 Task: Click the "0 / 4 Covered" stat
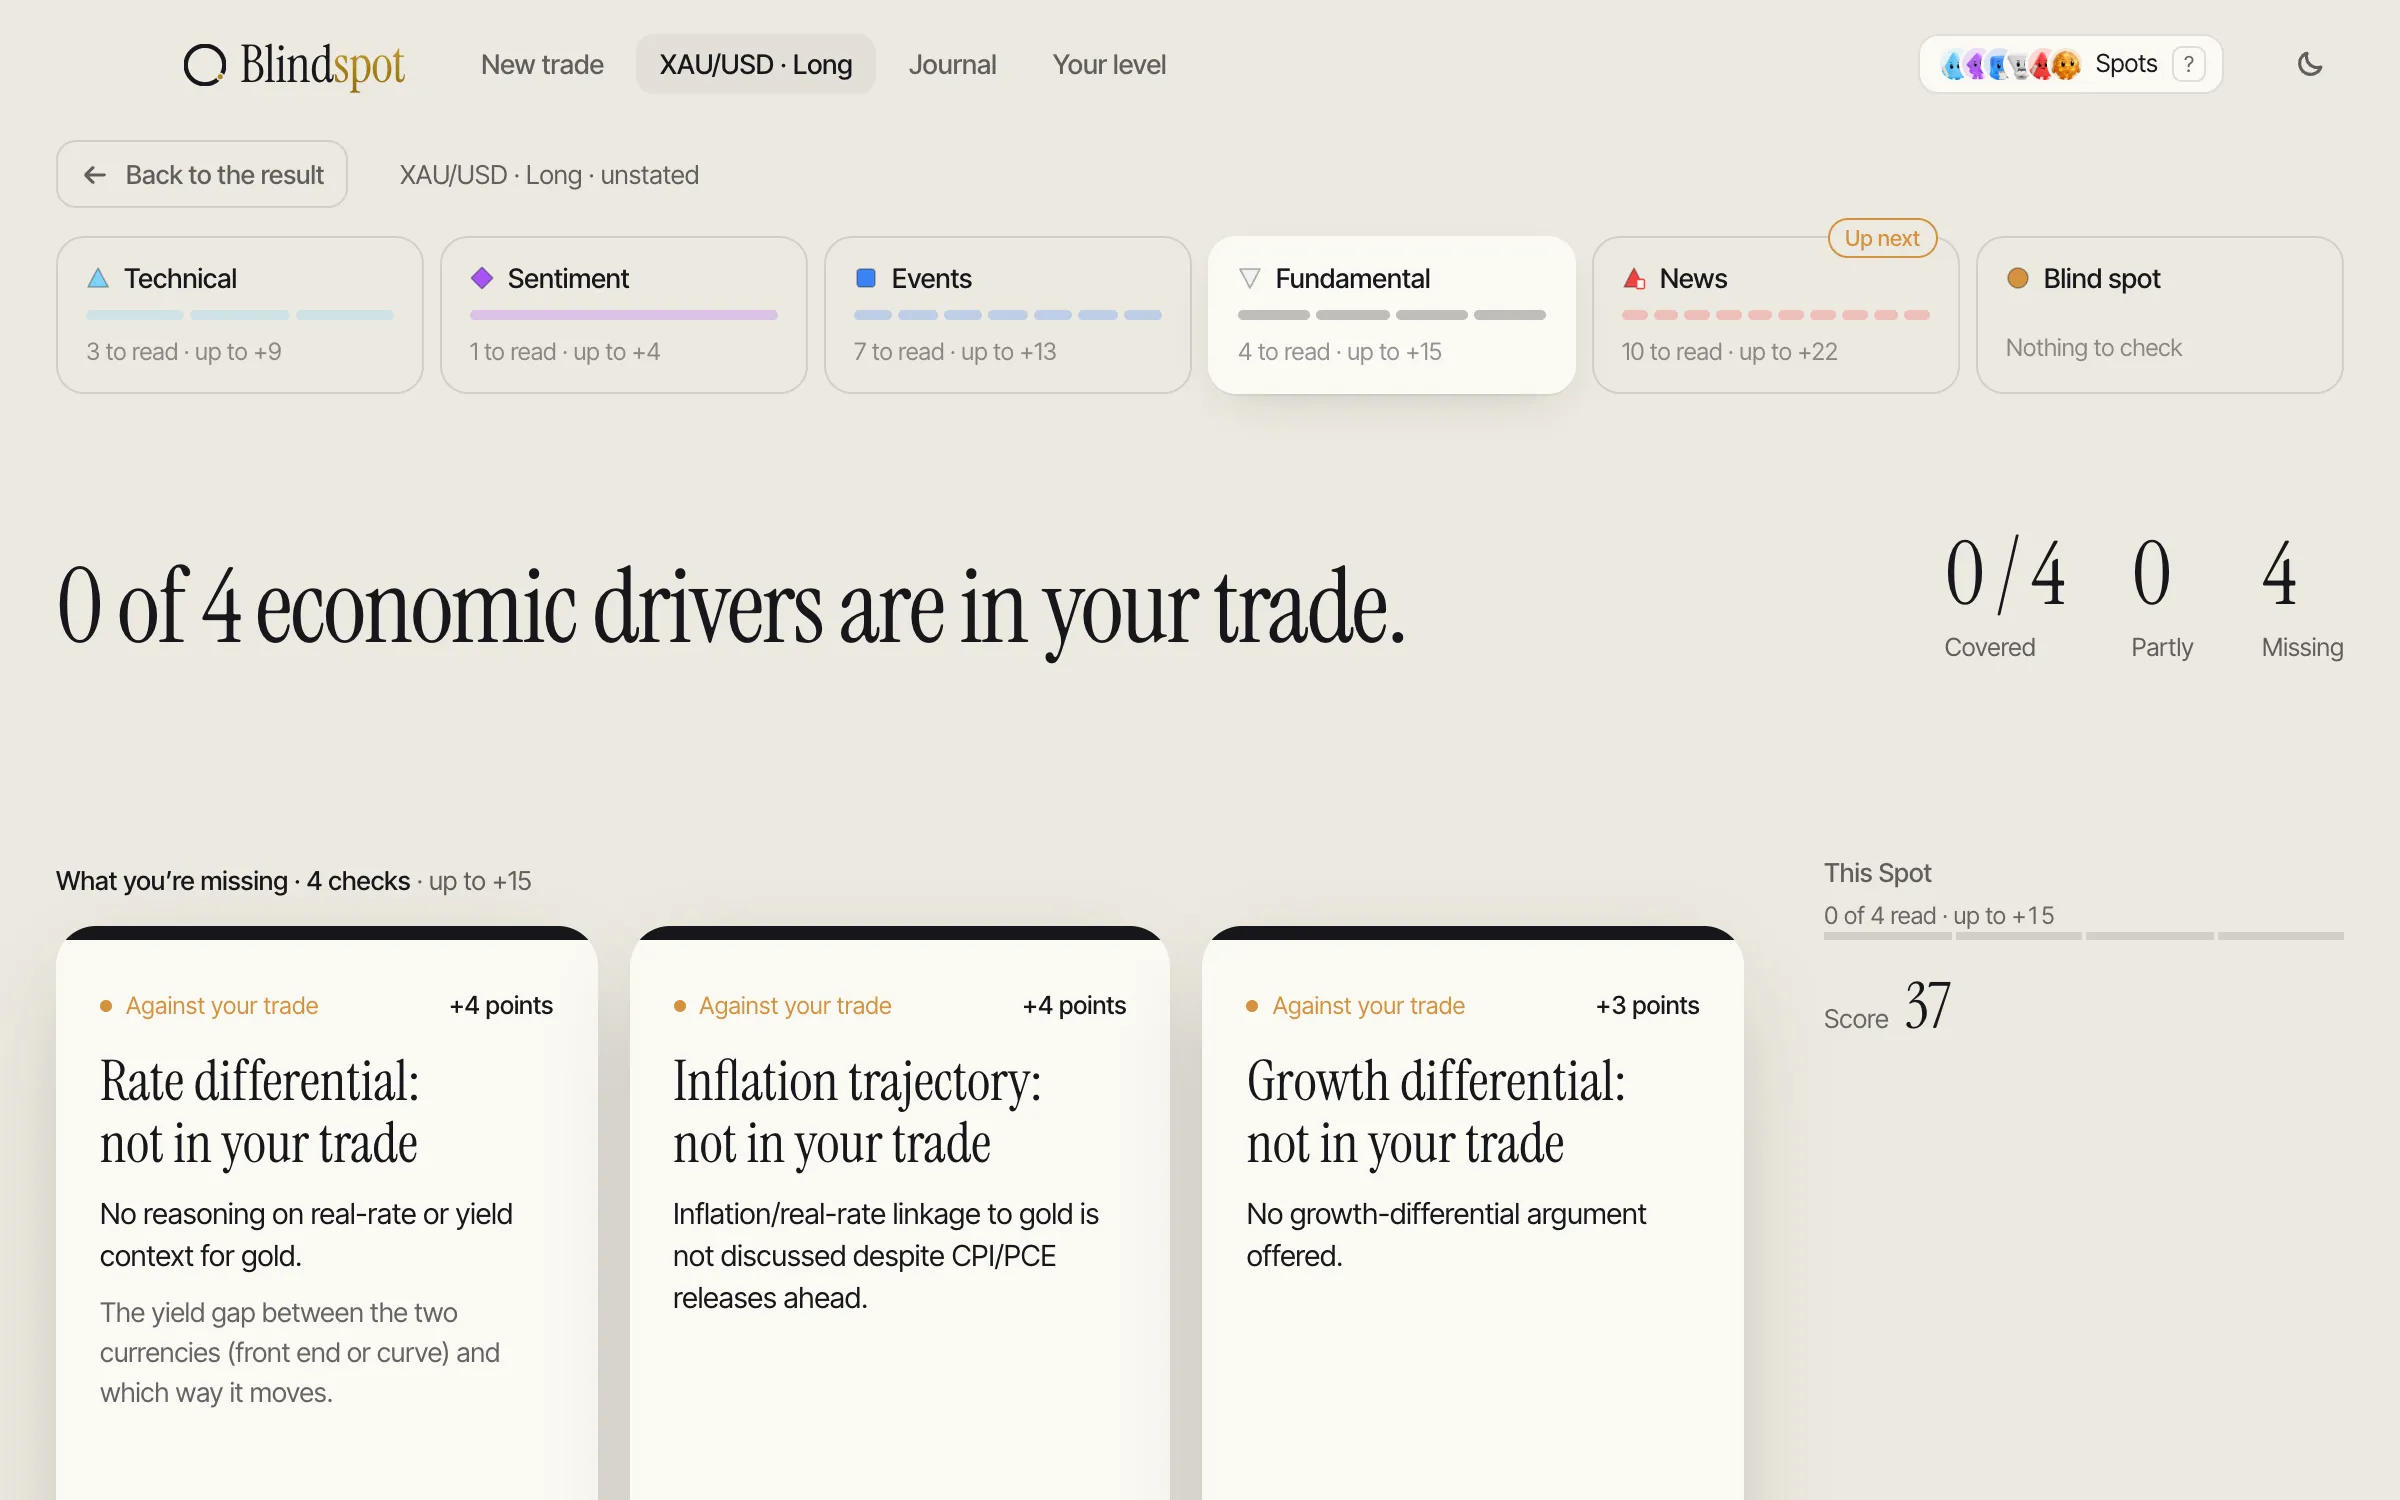pyautogui.click(x=2004, y=597)
